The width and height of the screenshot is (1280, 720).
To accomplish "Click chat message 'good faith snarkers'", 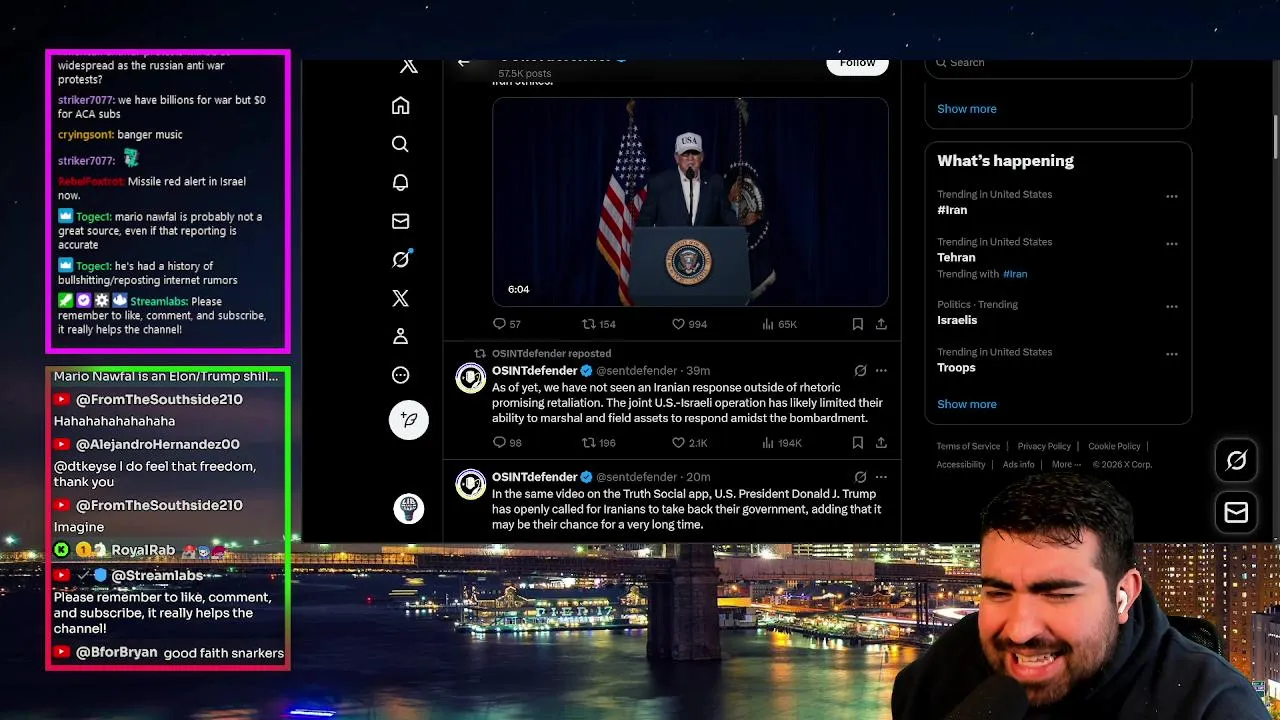I will 224,653.
